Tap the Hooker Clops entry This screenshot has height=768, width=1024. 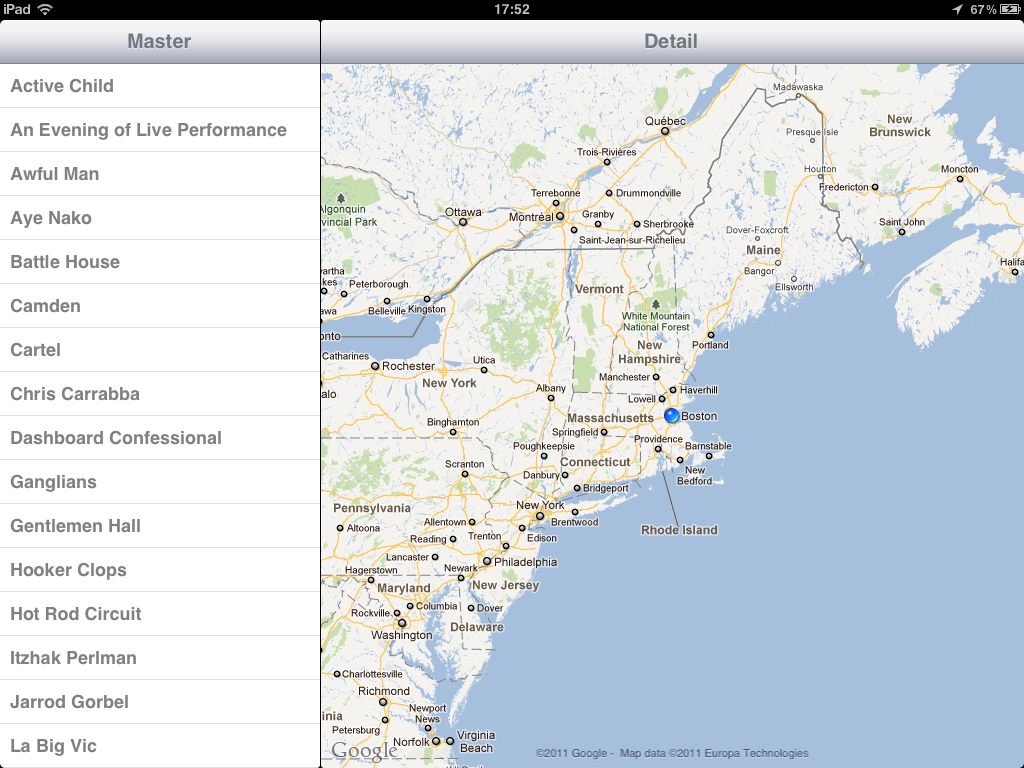tap(160, 570)
